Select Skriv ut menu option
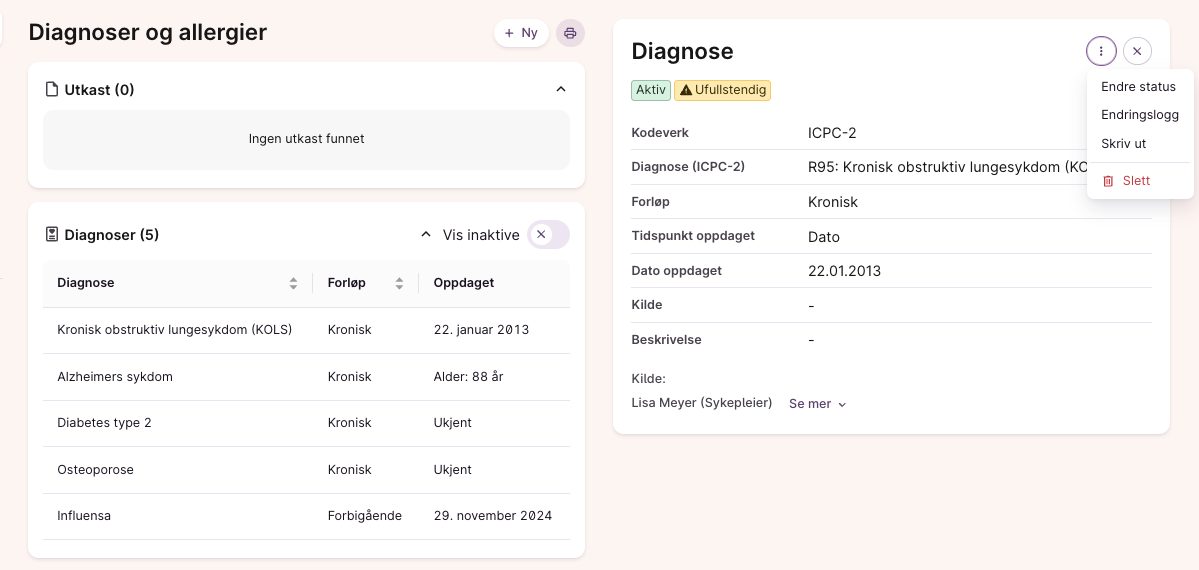The image size is (1199, 570). point(1123,144)
